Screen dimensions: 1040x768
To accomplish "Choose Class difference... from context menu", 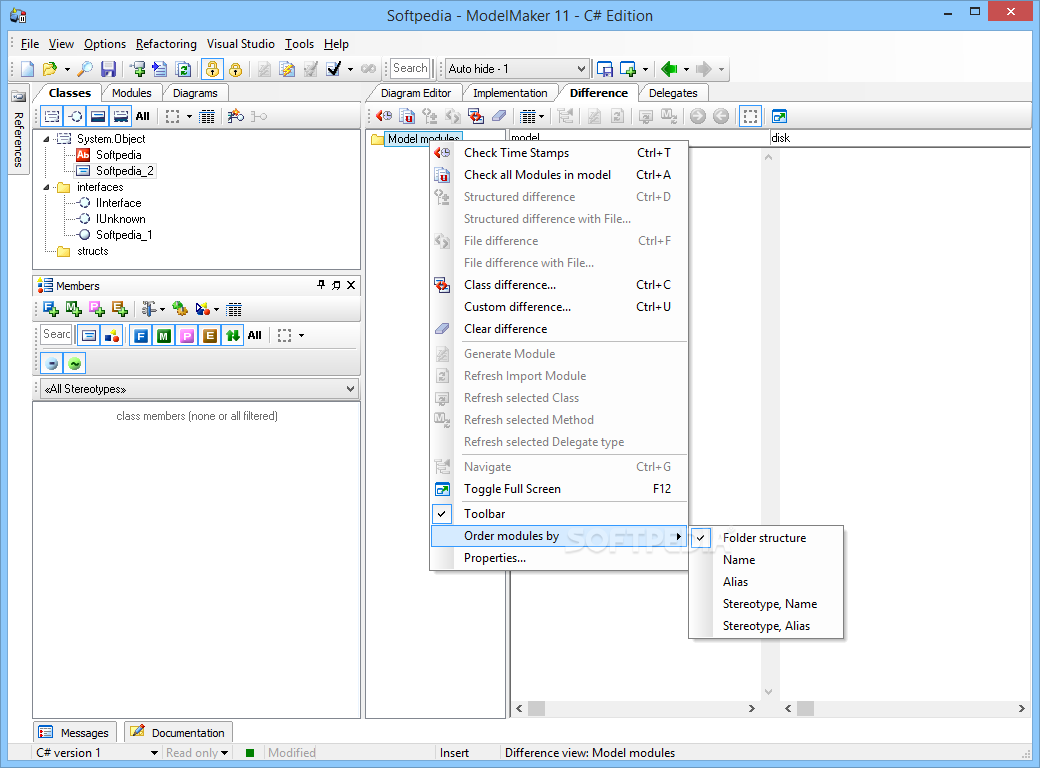I will [x=558, y=285].
